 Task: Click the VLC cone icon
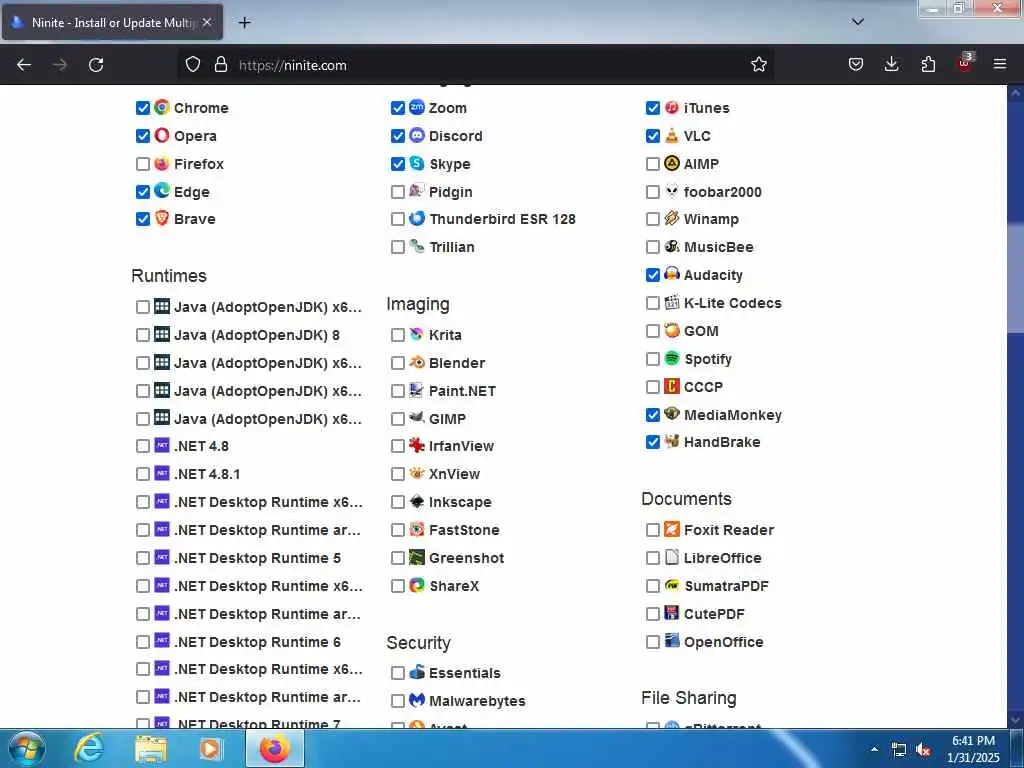[671, 135]
